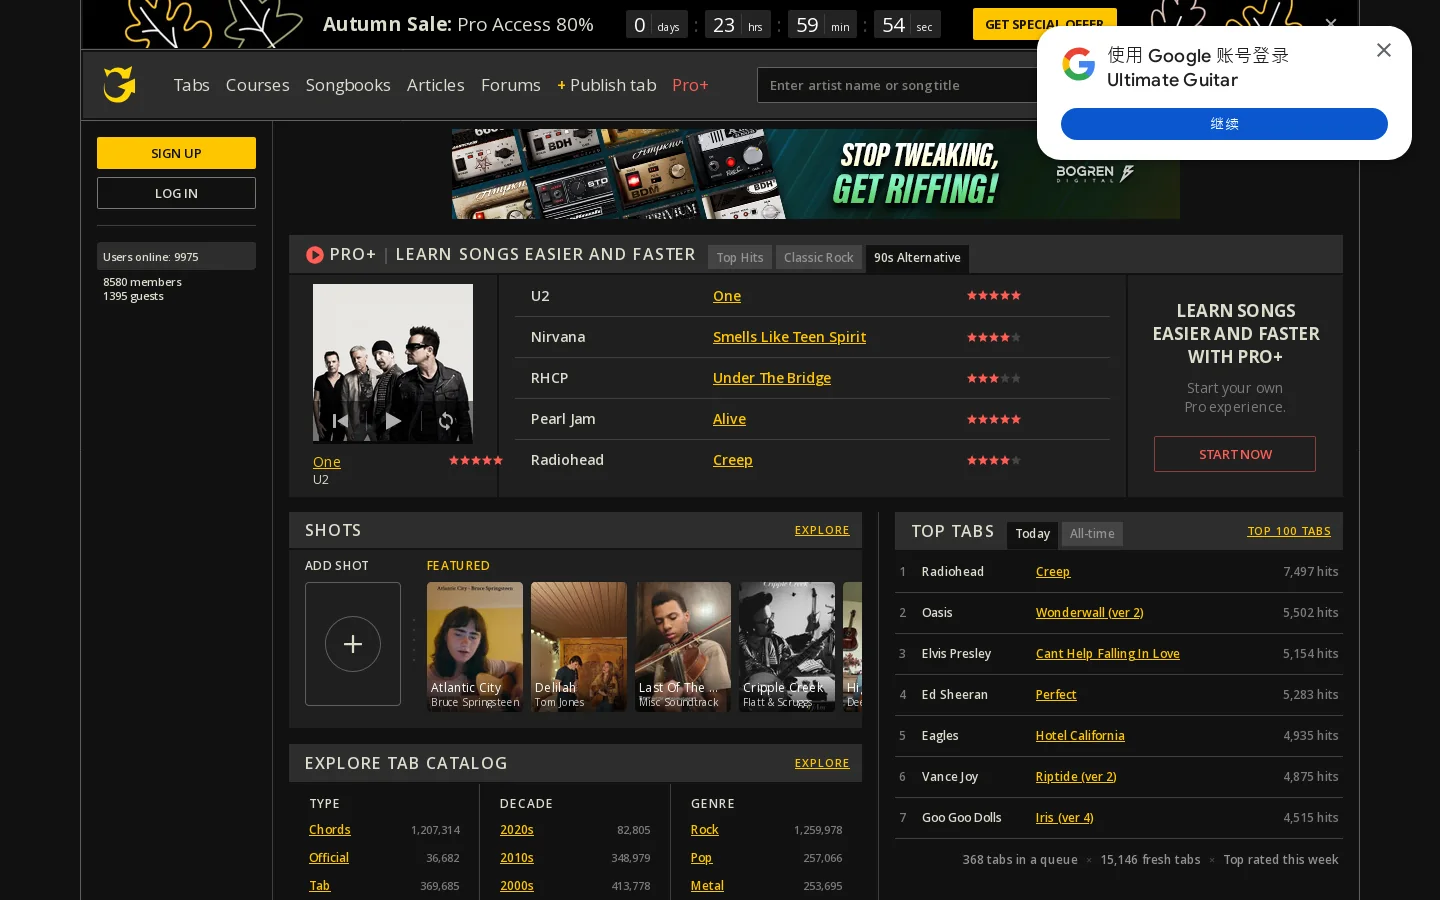Screen dimensions: 1440x900
Task: Select the Today tab in Top Tabs
Action: pyautogui.click(x=1033, y=534)
